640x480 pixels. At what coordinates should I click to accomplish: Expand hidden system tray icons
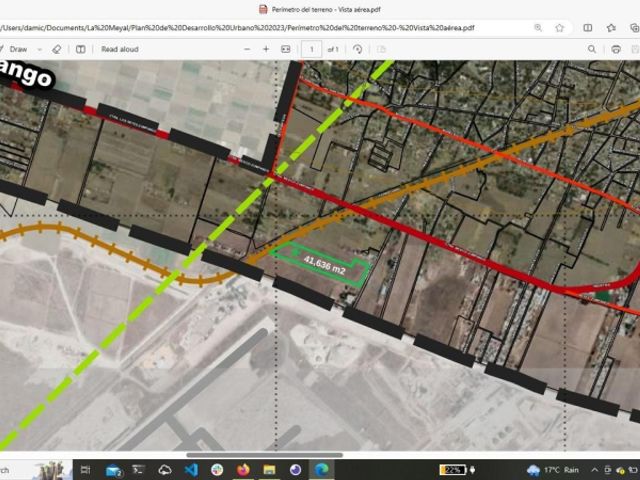[x=594, y=470]
